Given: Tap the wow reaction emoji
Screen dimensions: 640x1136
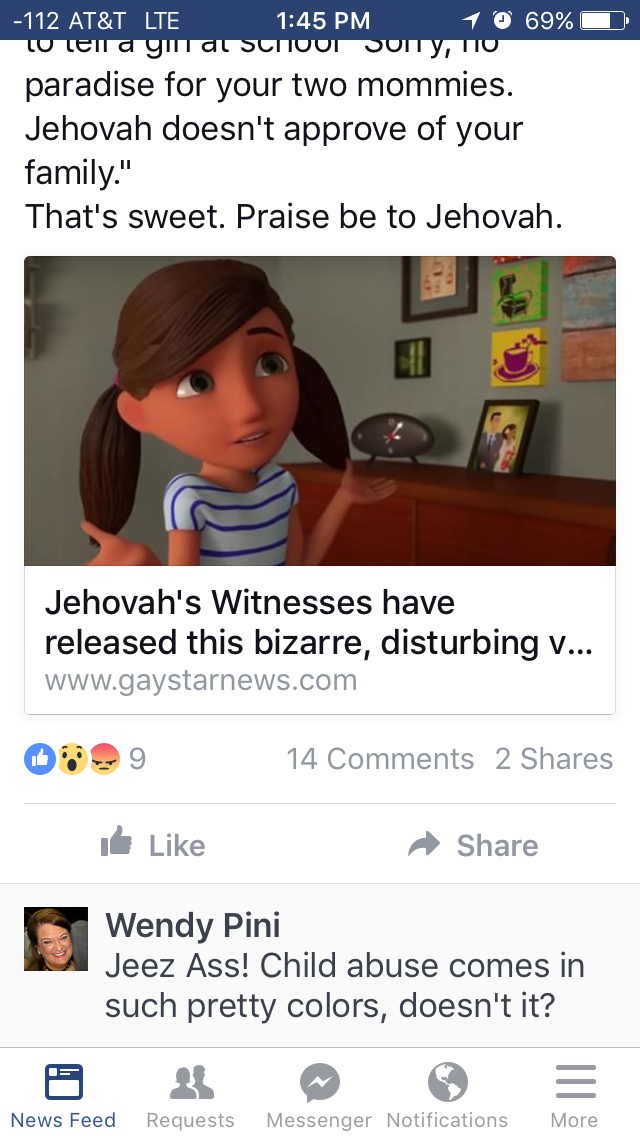Looking at the screenshot, I should (x=72, y=759).
